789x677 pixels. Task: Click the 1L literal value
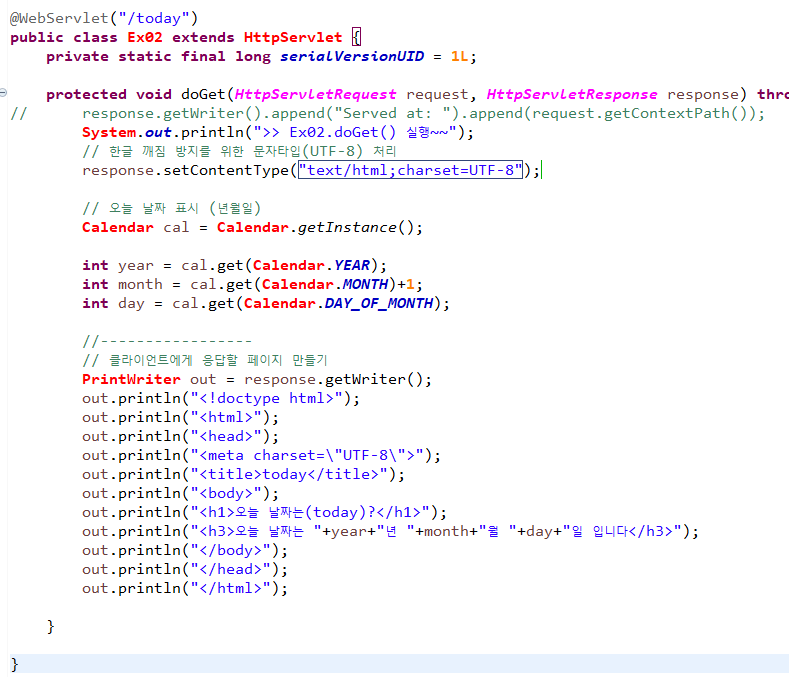(x=459, y=56)
